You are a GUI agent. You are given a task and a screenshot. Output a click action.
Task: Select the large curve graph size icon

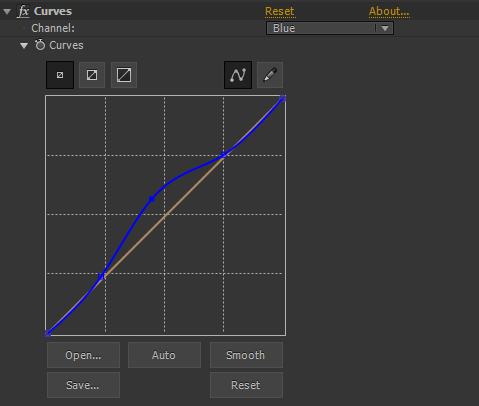(x=124, y=75)
